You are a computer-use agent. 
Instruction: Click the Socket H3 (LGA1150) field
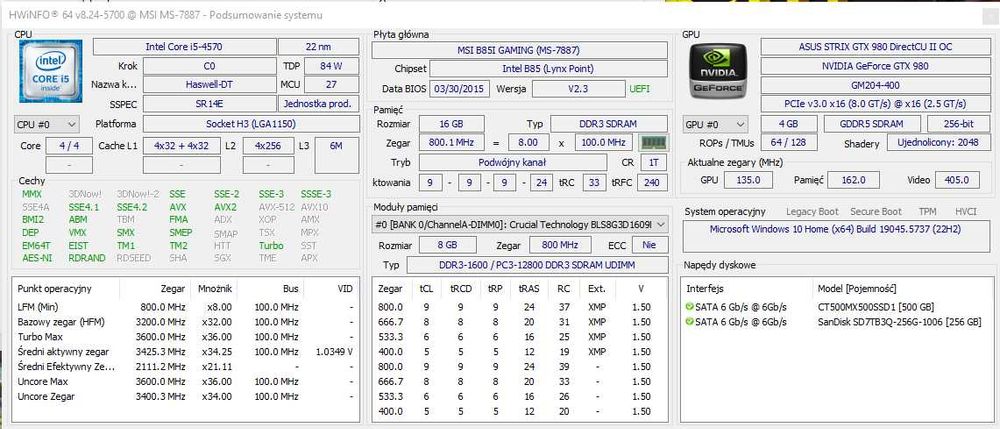pos(251,124)
